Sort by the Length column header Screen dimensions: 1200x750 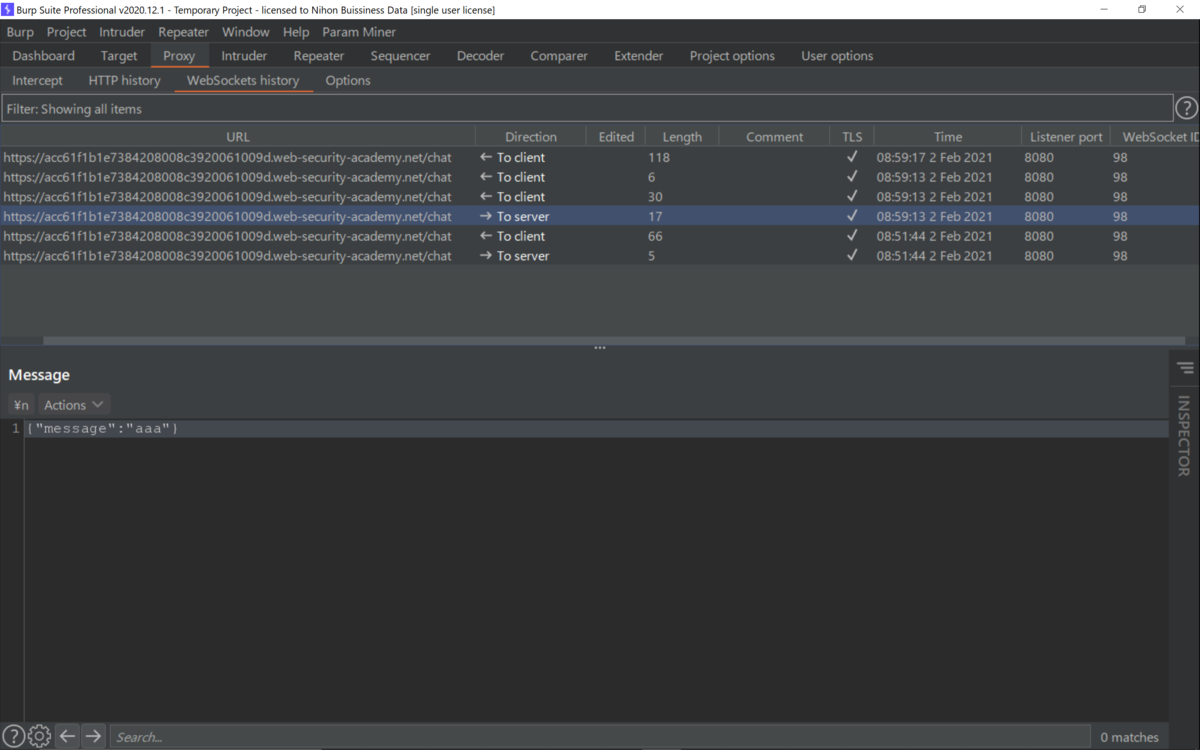(682, 137)
